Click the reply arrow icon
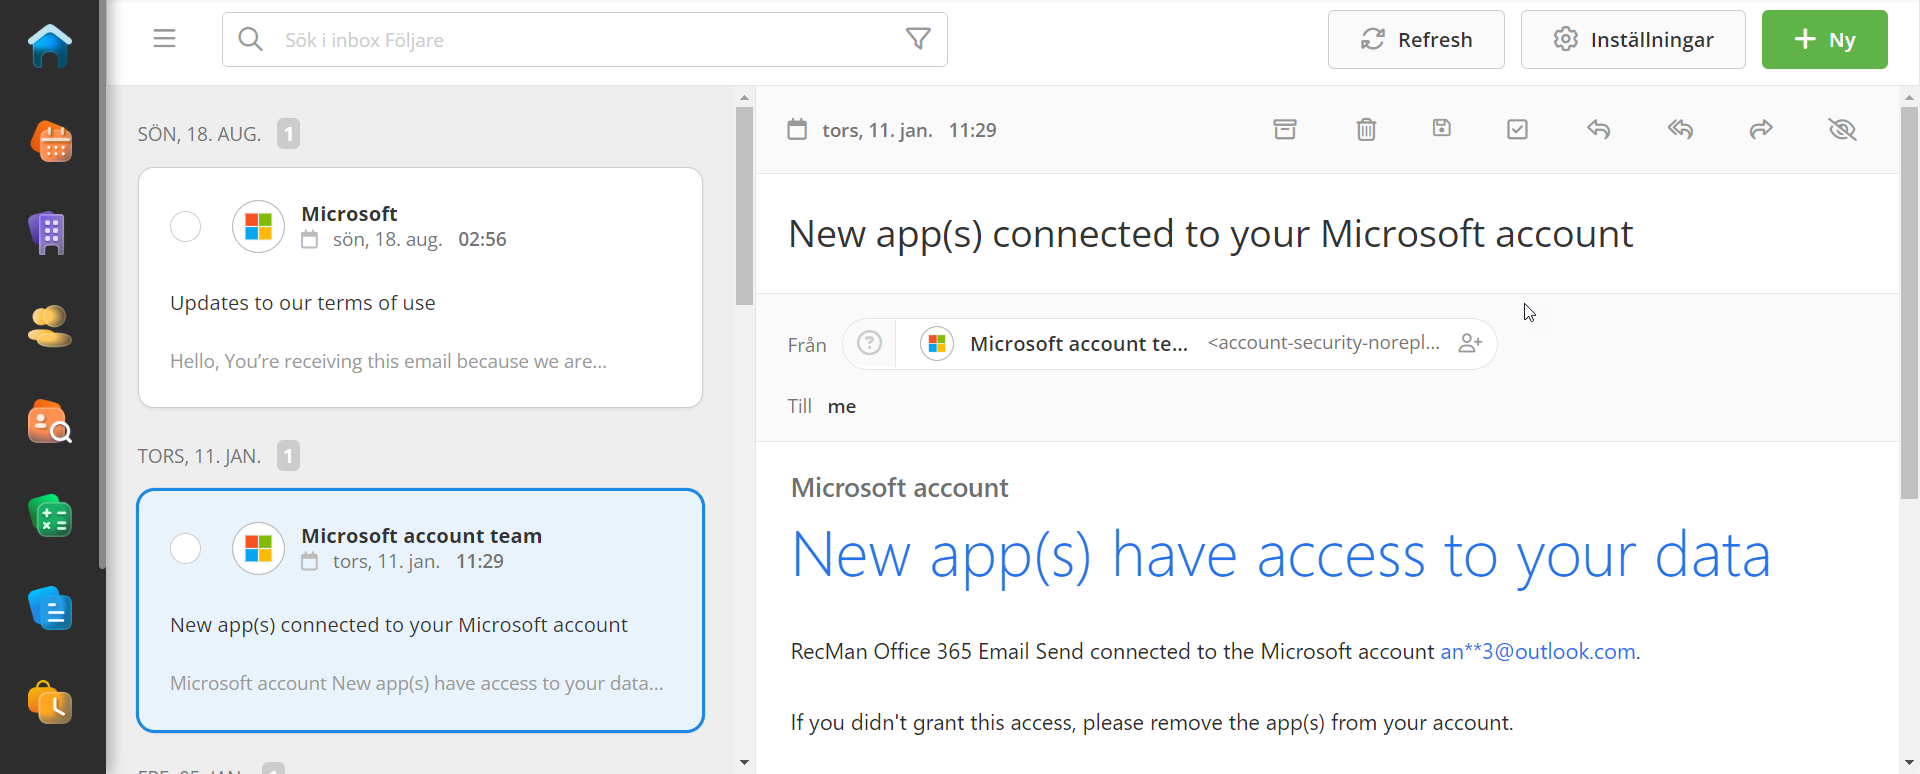Screen dimensions: 1920x774 coord(1598,129)
